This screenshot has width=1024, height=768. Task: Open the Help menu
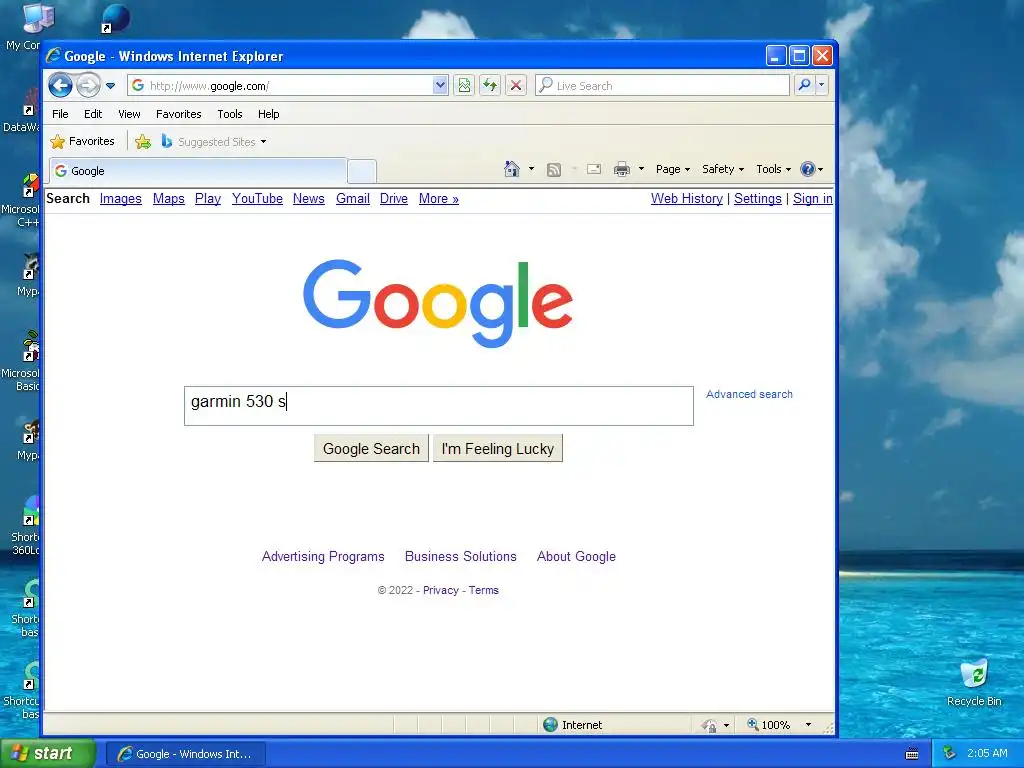pyautogui.click(x=268, y=114)
